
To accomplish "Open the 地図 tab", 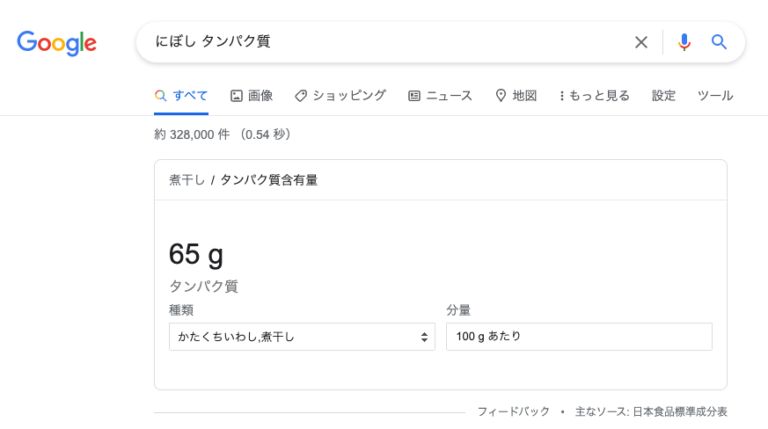I will tap(524, 96).
